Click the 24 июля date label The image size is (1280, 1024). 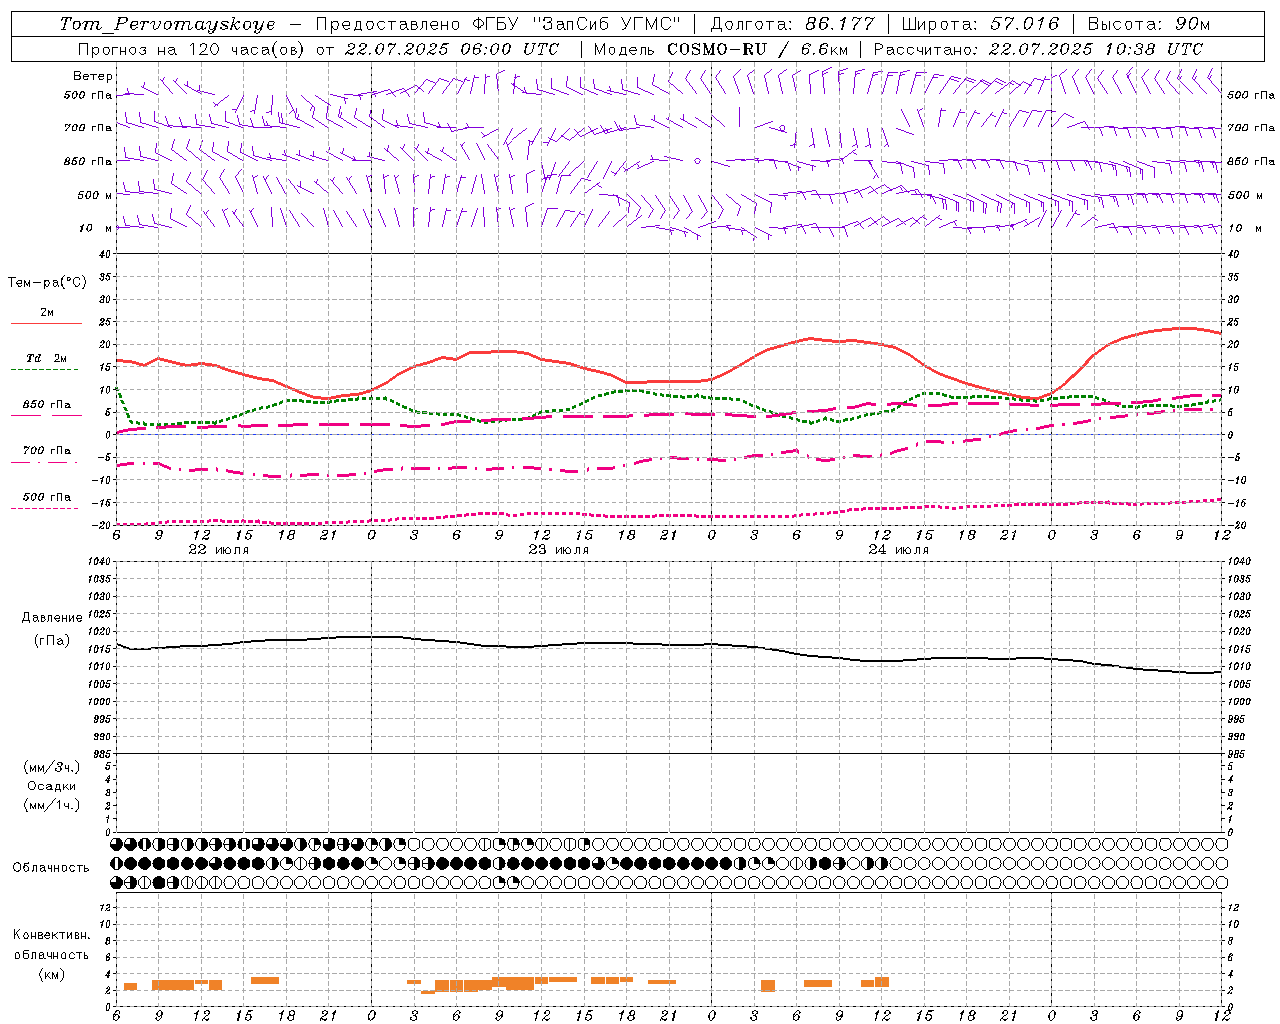pos(899,550)
